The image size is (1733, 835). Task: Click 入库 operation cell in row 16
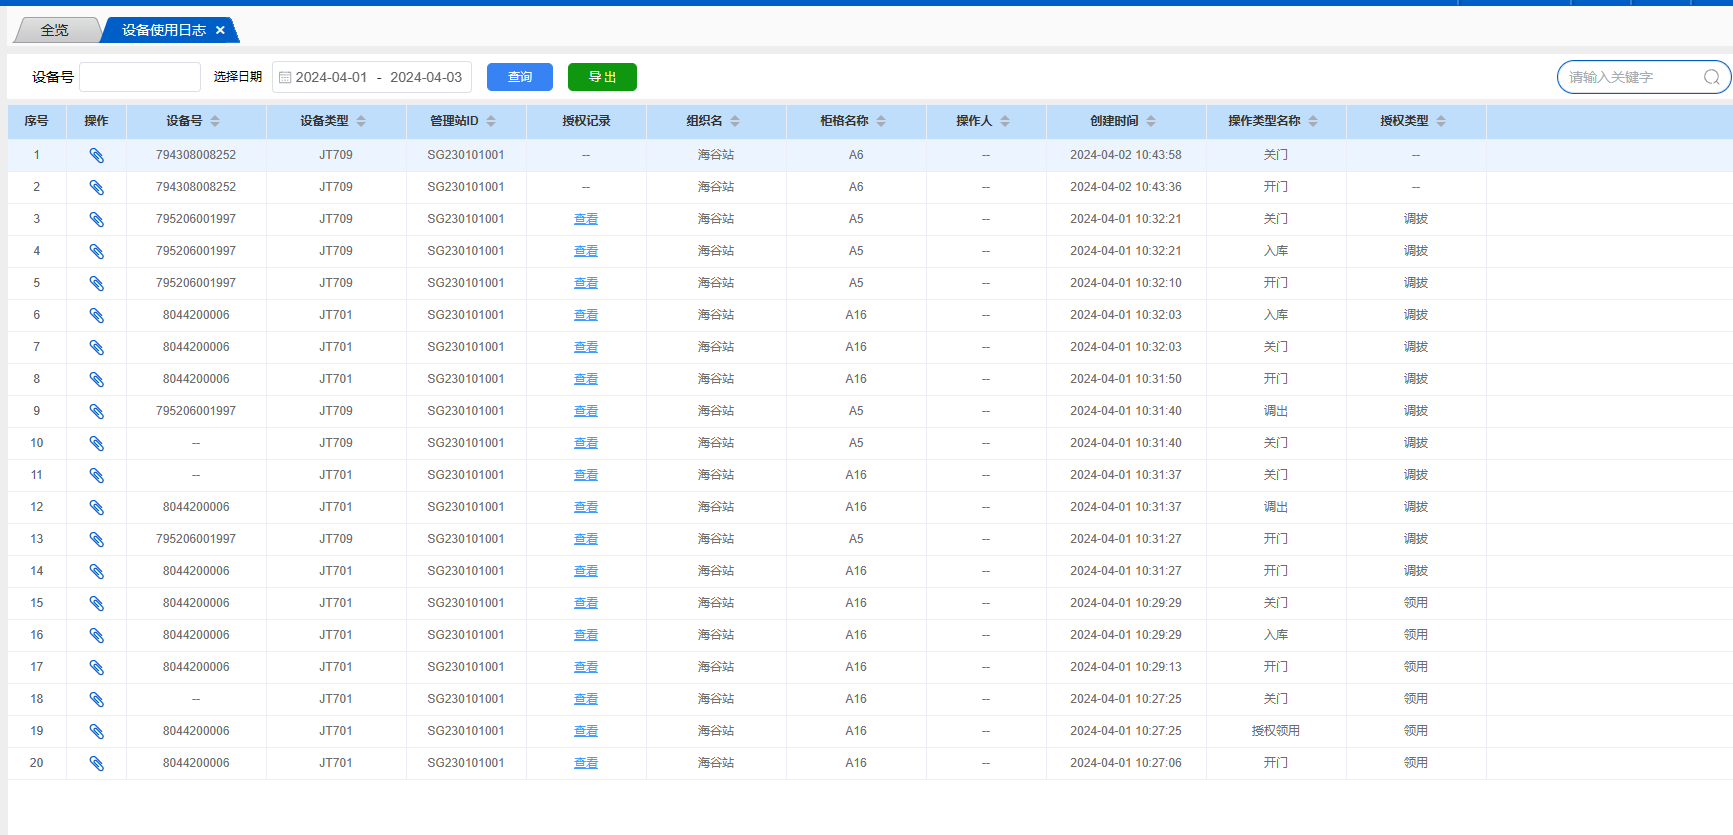1276,635
